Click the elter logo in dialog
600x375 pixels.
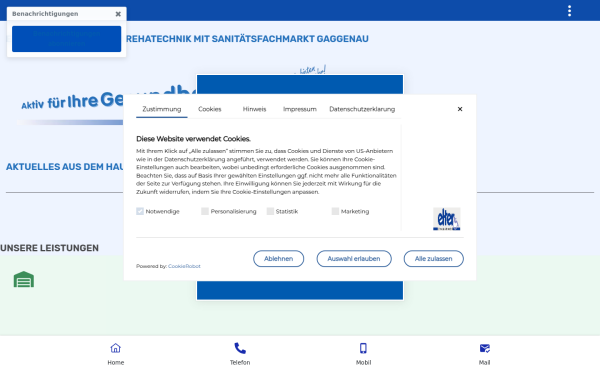[x=447, y=219]
